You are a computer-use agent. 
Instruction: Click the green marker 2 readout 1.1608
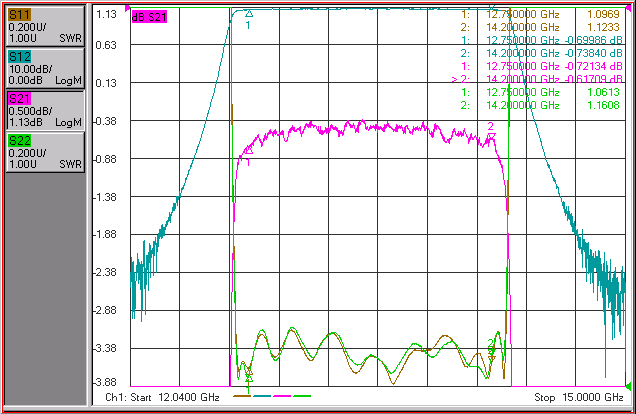coord(604,105)
